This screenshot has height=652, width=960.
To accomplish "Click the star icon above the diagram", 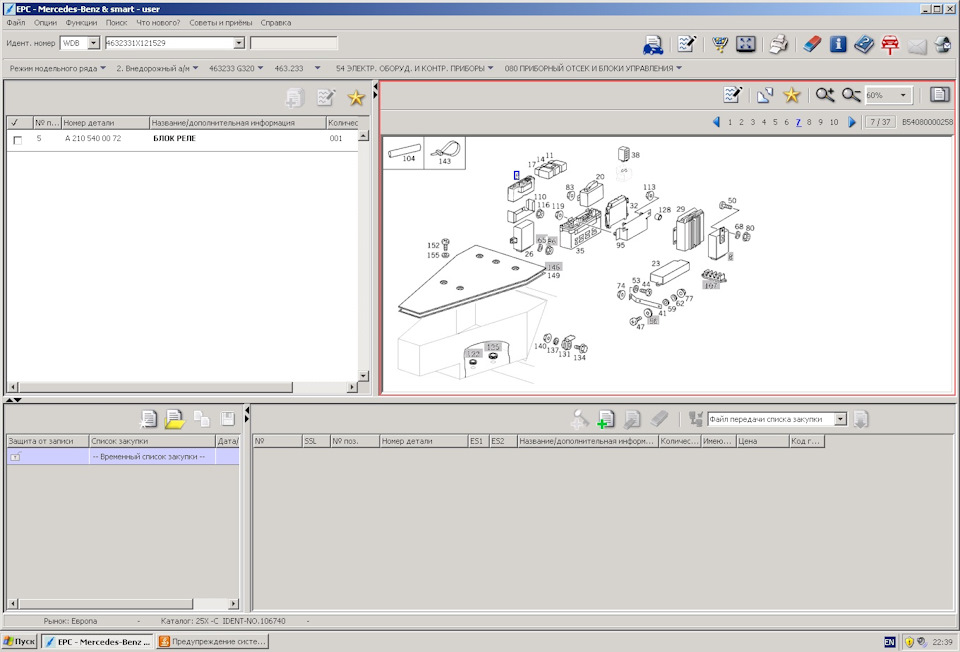I will (x=792, y=95).
